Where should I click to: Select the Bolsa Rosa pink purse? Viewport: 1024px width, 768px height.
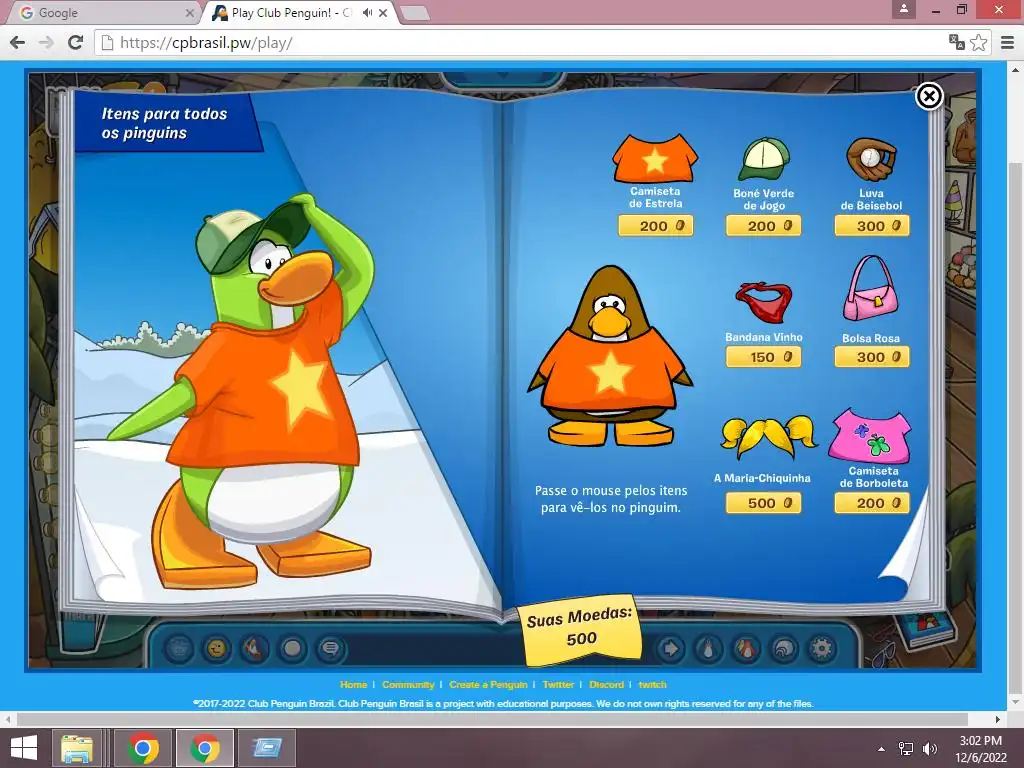click(871, 289)
